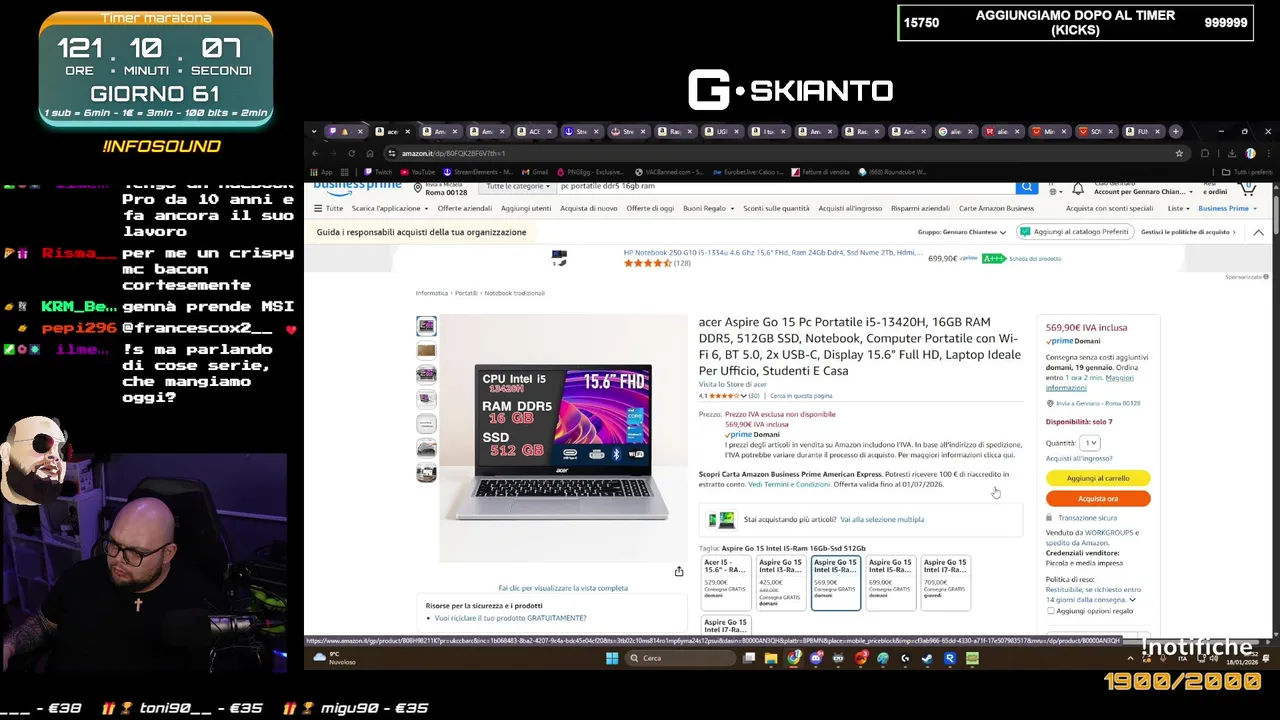Tick the Aggiungi opzioni regalo checkbox
The width and height of the screenshot is (1280, 720).
[1050, 611]
